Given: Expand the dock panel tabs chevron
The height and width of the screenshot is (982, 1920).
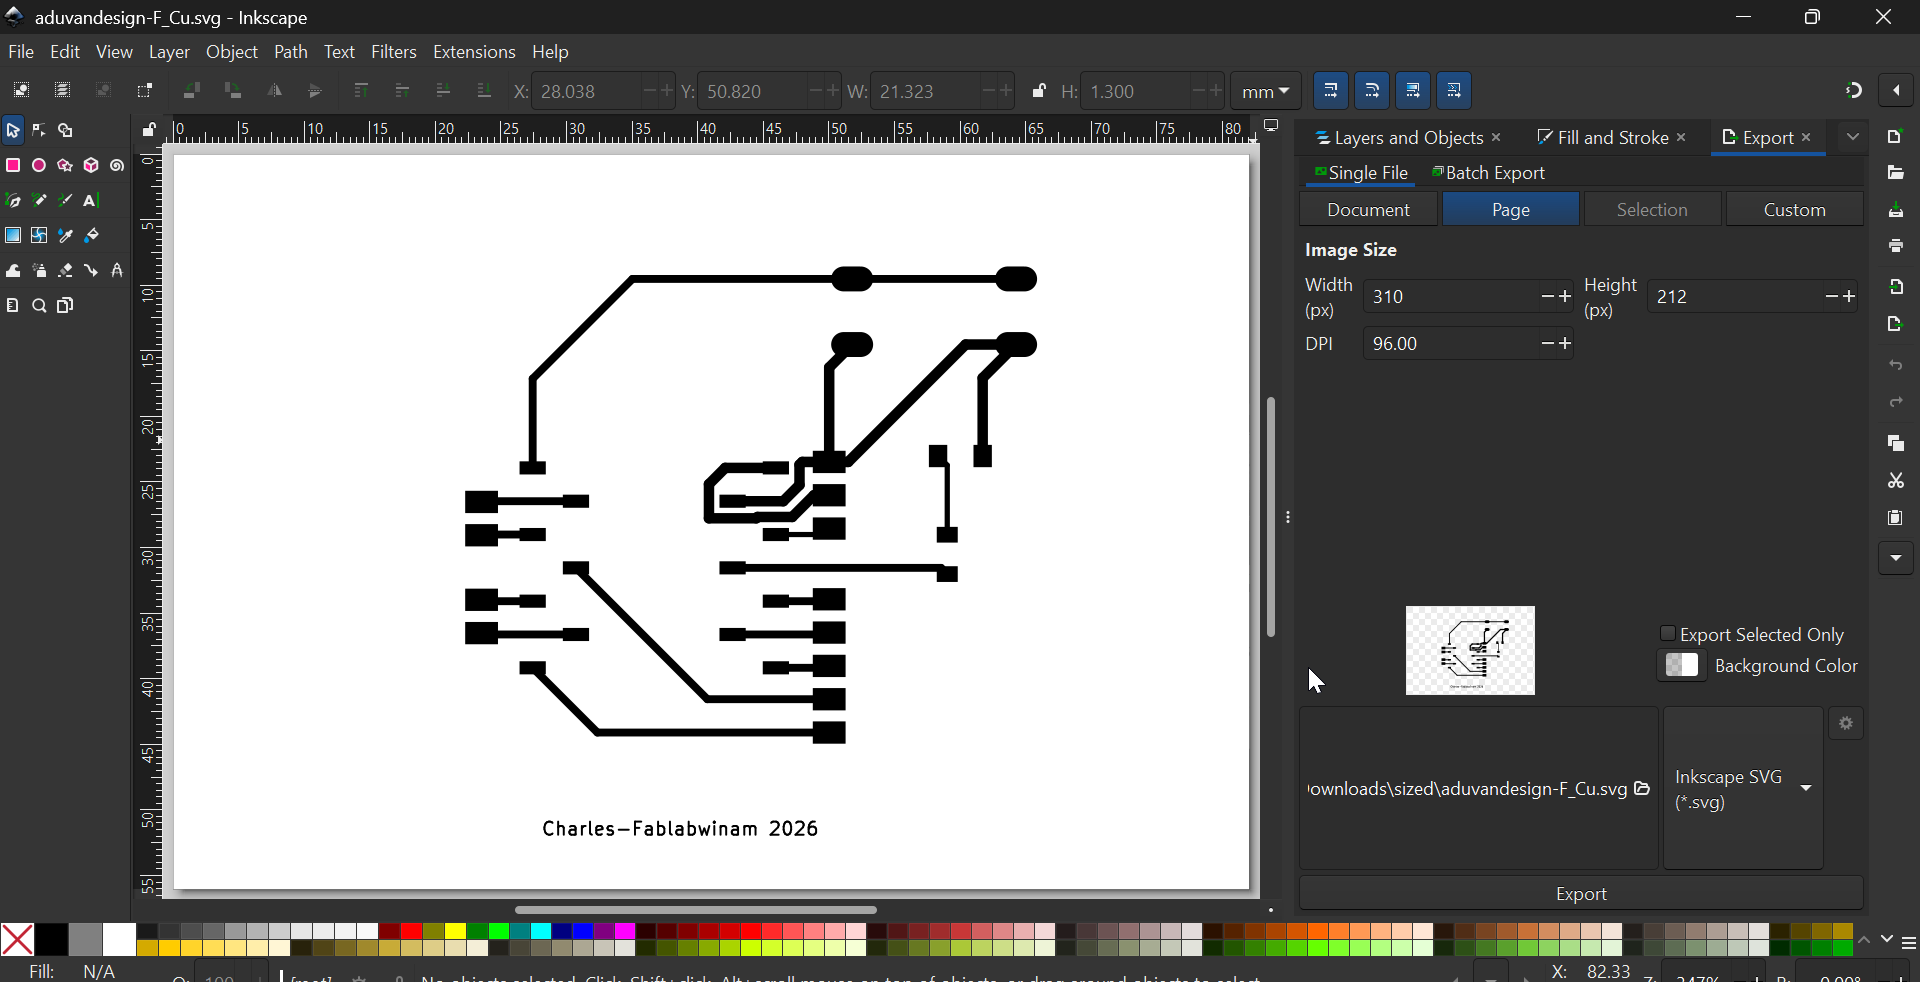Looking at the screenshot, I should coord(1853,137).
